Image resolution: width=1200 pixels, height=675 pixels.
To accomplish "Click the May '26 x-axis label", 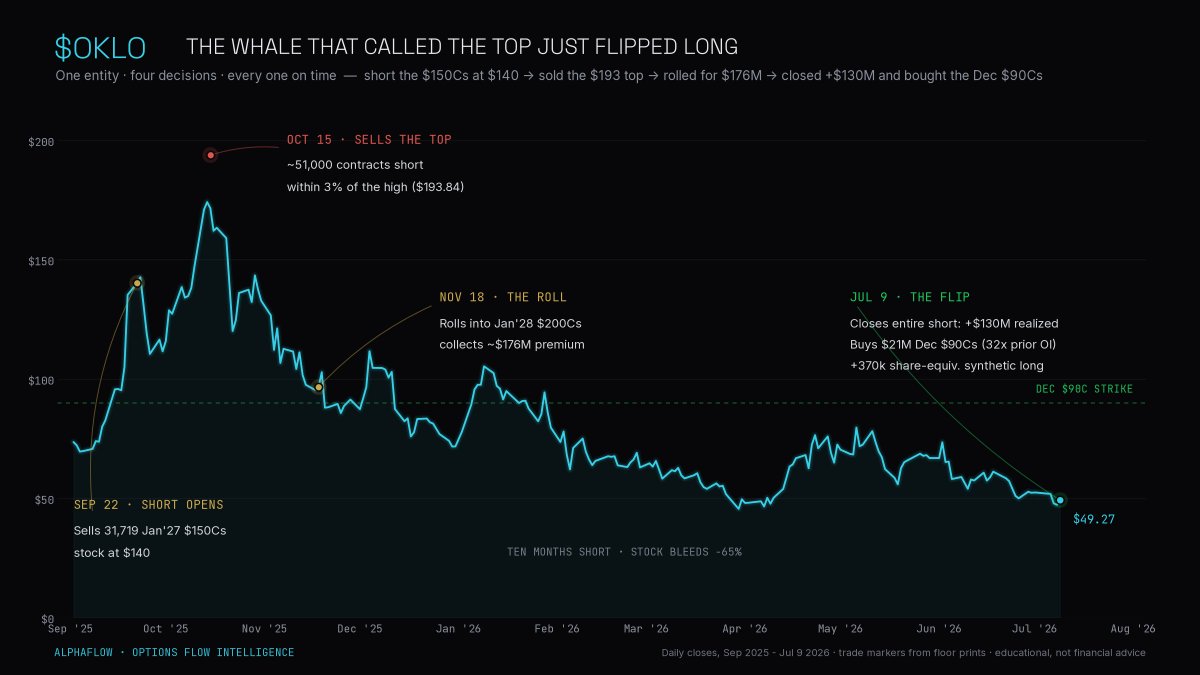I will 840,630.
